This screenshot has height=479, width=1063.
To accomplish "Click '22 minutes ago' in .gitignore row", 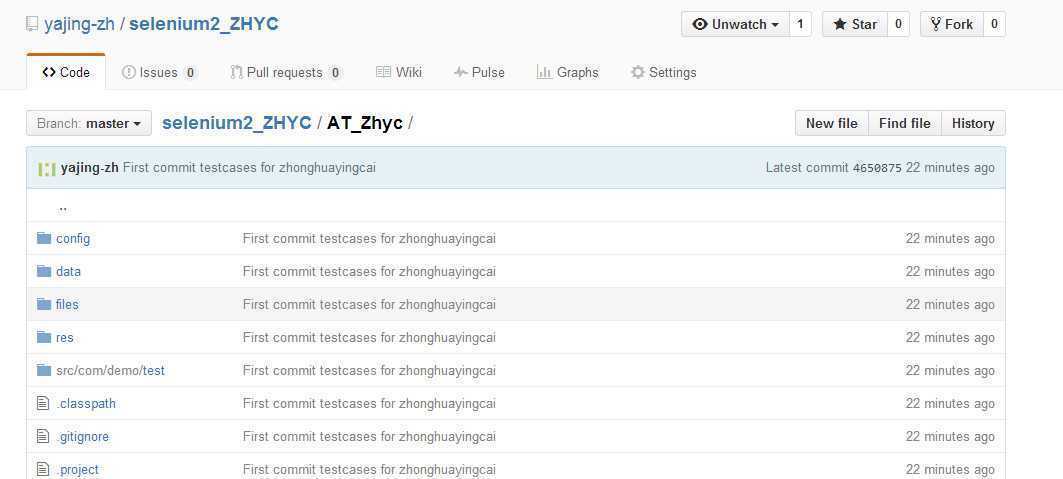I will 950,436.
